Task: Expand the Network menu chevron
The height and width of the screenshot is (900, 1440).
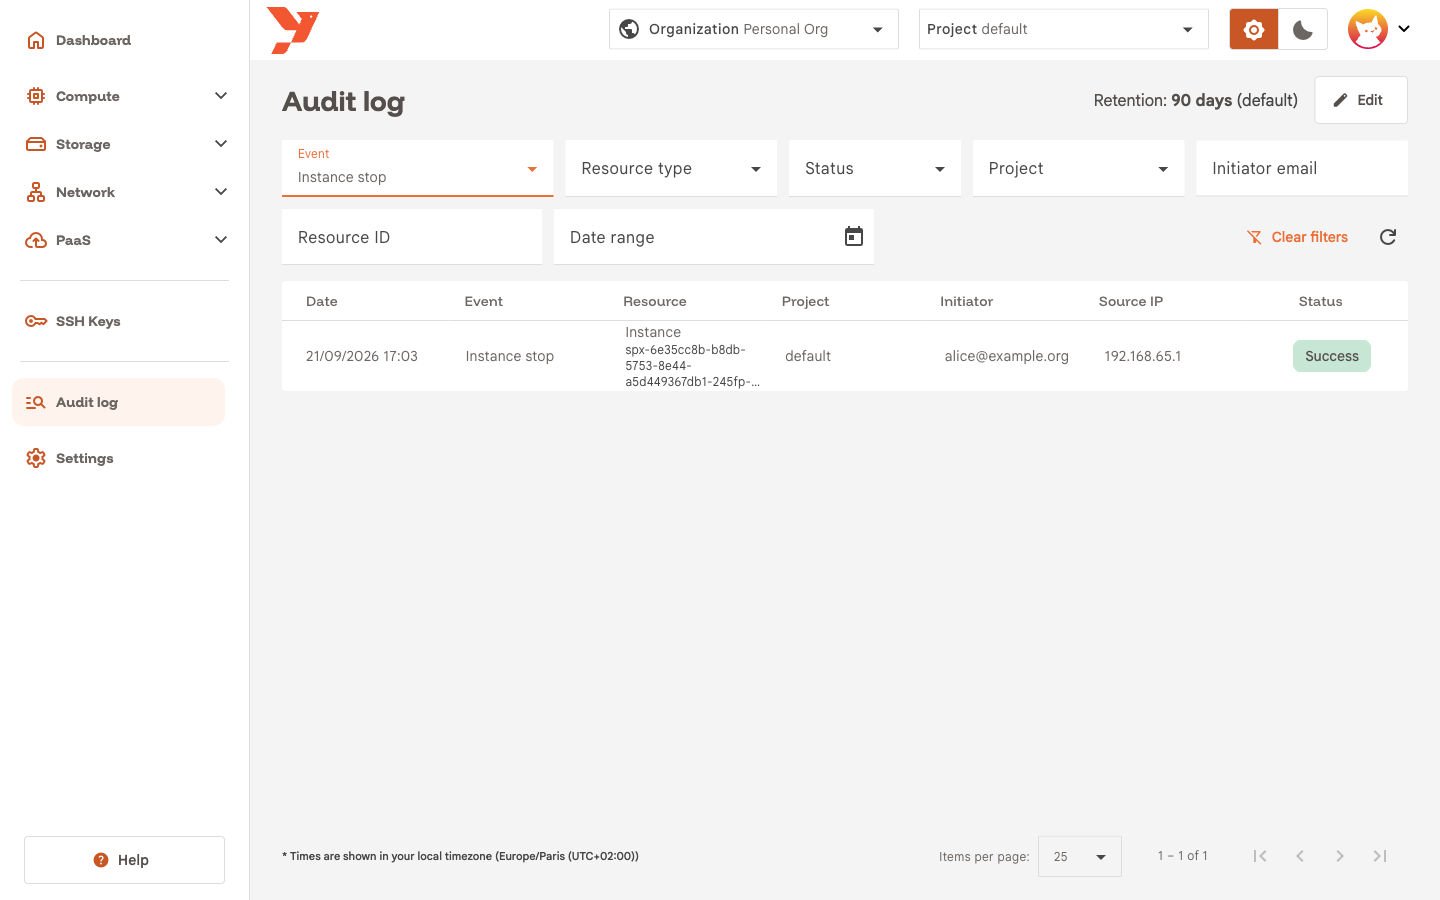Action: click(221, 192)
